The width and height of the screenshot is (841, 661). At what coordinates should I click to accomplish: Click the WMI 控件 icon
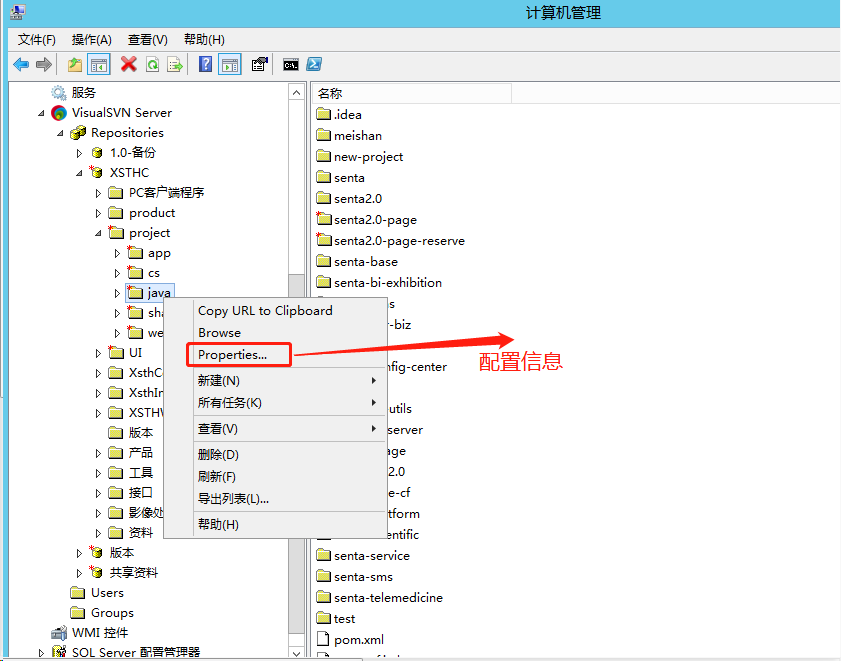pyautogui.click(x=59, y=633)
